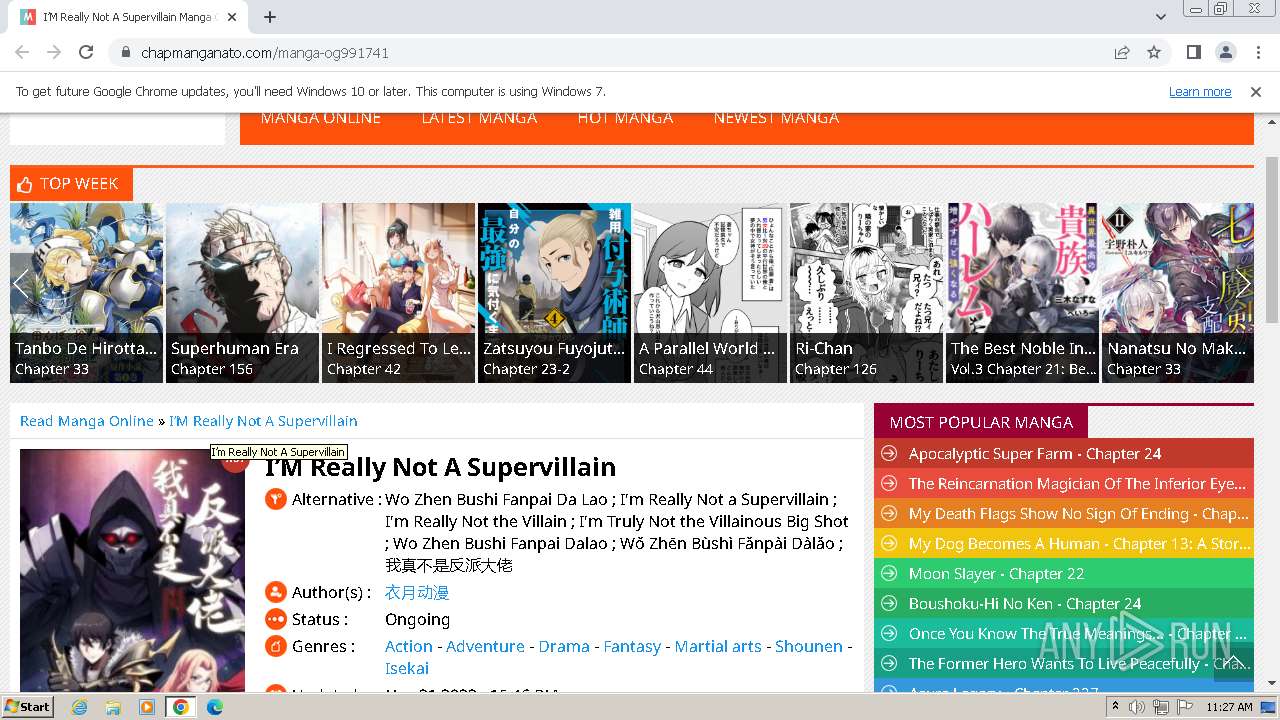Open The Former Hero Wants To Live Peacefully

(x=1064, y=664)
